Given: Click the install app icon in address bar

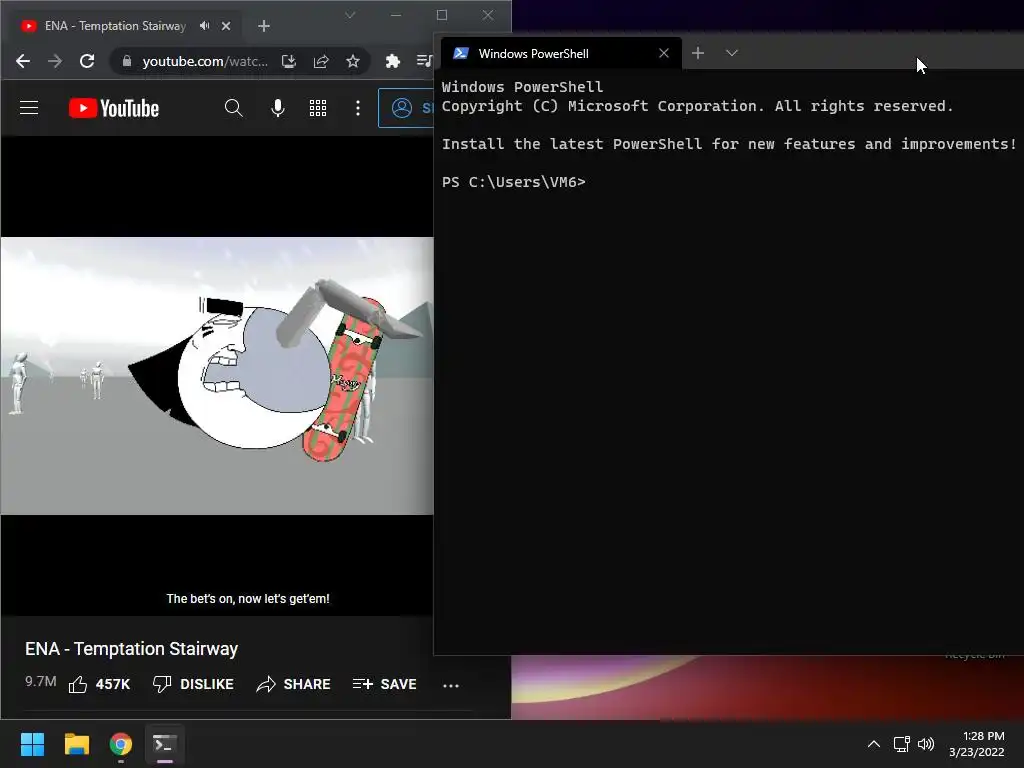Looking at the screenshot, I should point(289,61).
